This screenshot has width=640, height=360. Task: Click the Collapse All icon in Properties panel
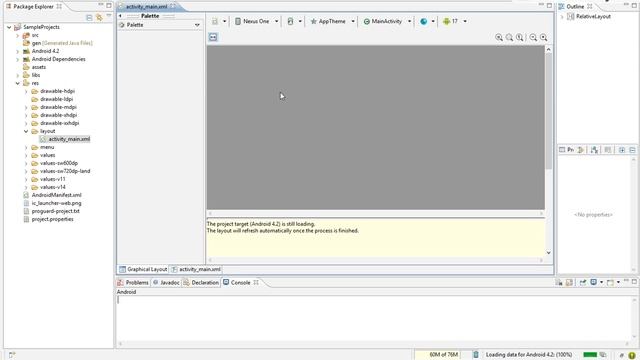632,150
